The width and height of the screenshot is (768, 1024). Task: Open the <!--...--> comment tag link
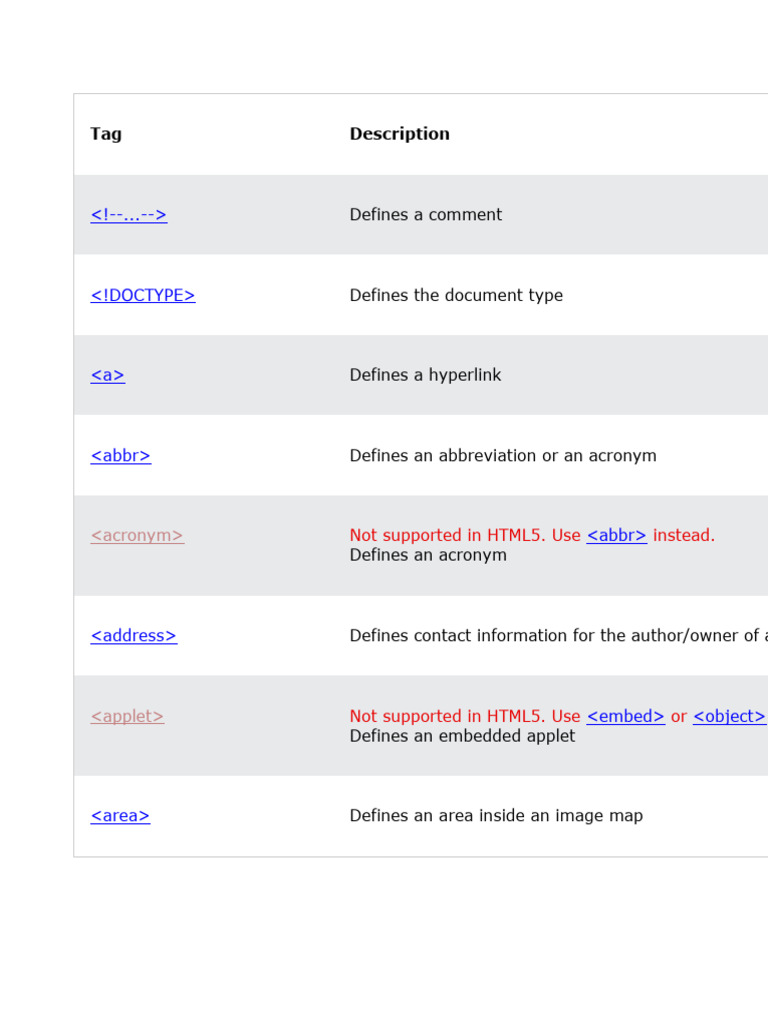pyautogui.click(x=128, y=215)
